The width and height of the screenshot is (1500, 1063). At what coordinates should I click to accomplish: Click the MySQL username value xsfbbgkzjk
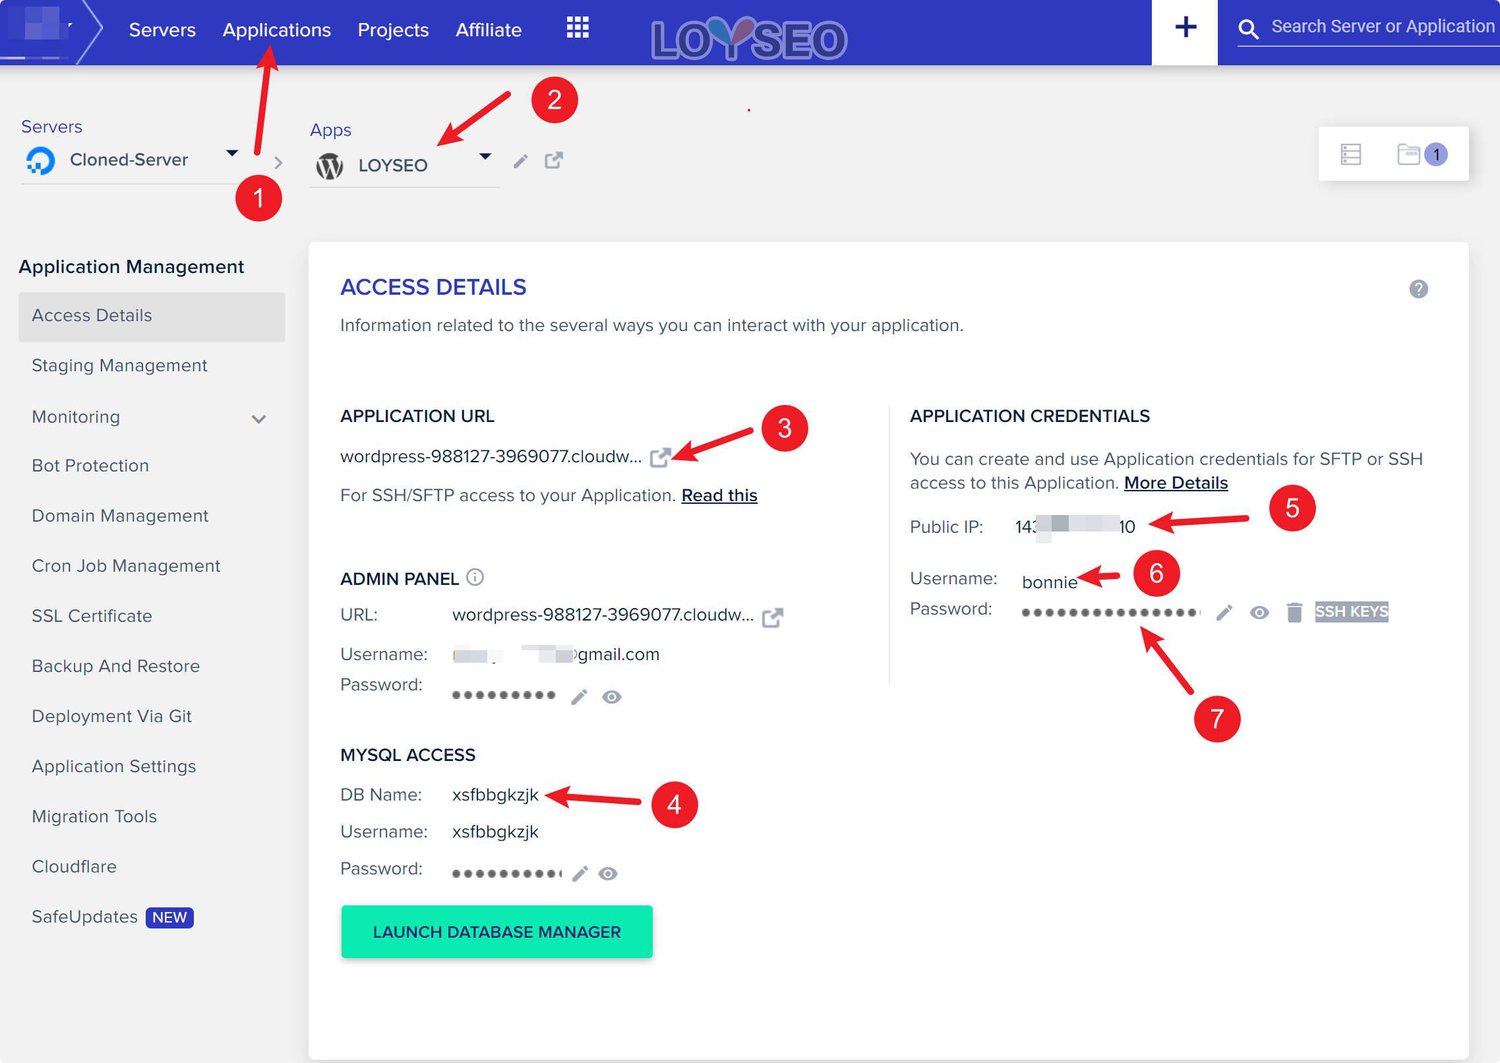(495, 832)
